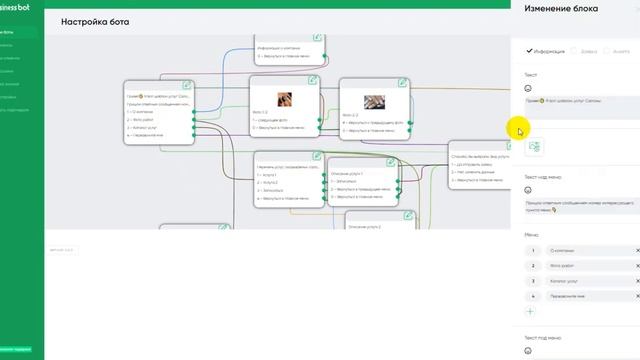This screenshot has height=360, width=640.
Task: Click connector dot of '3 – Каталог услуг'
Action: (194, 127)
